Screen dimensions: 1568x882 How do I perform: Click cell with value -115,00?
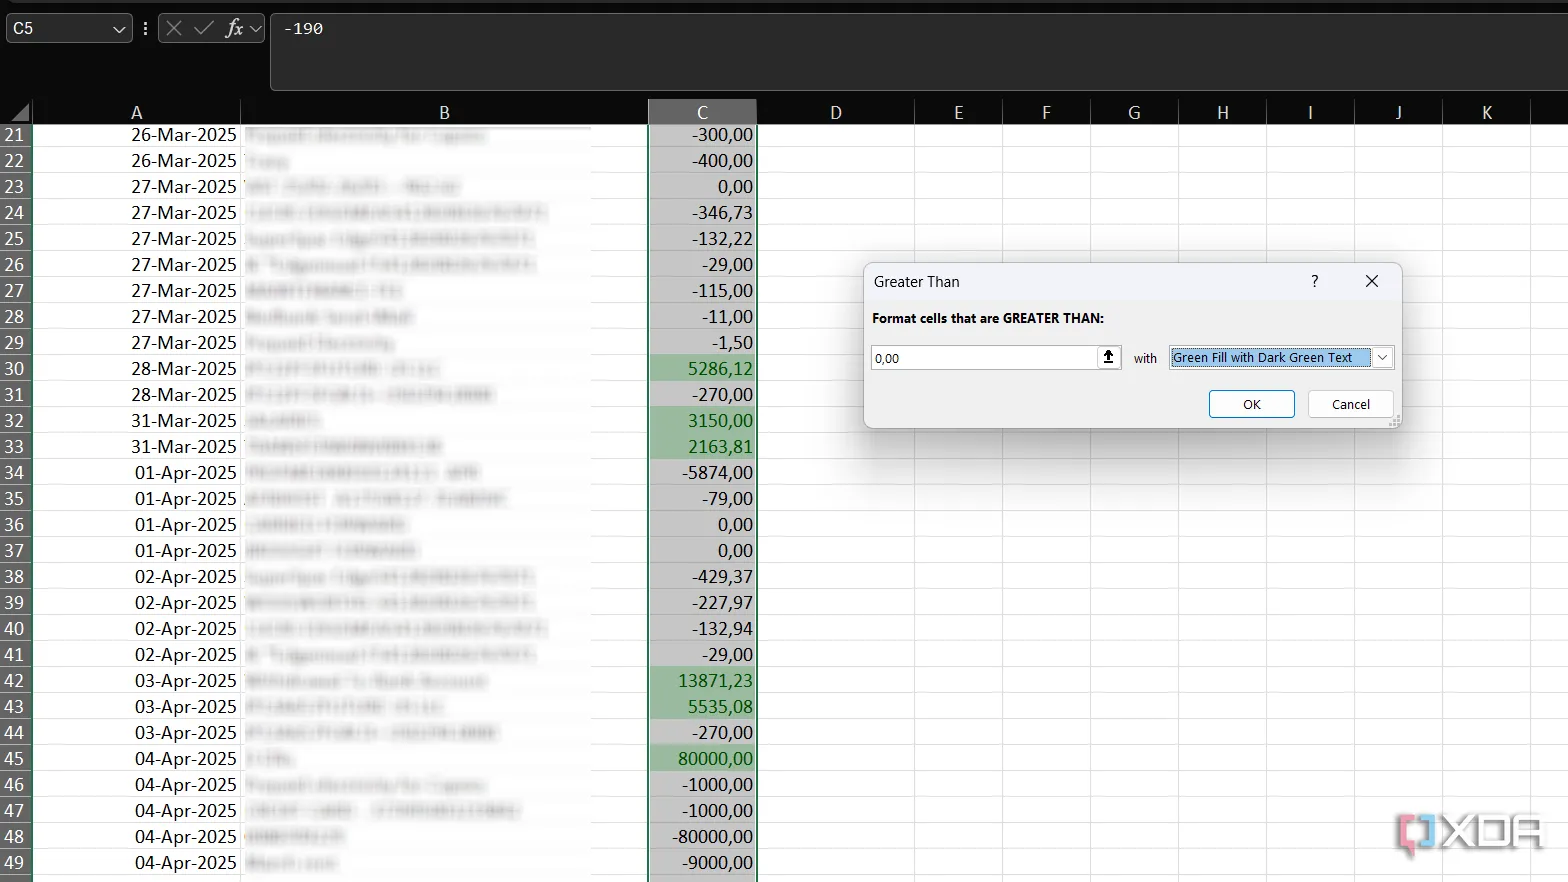(702, 291)
